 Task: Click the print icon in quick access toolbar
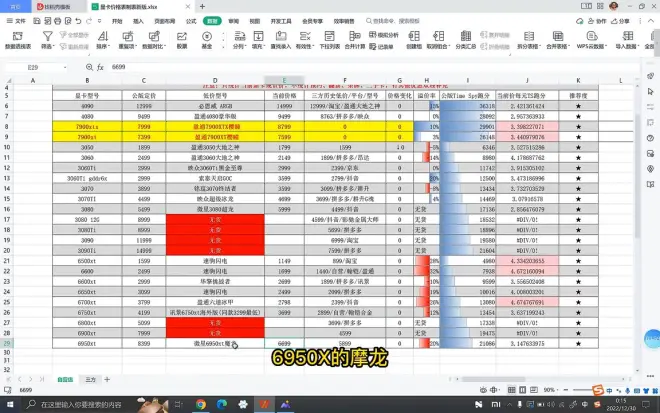click(58, 21)
